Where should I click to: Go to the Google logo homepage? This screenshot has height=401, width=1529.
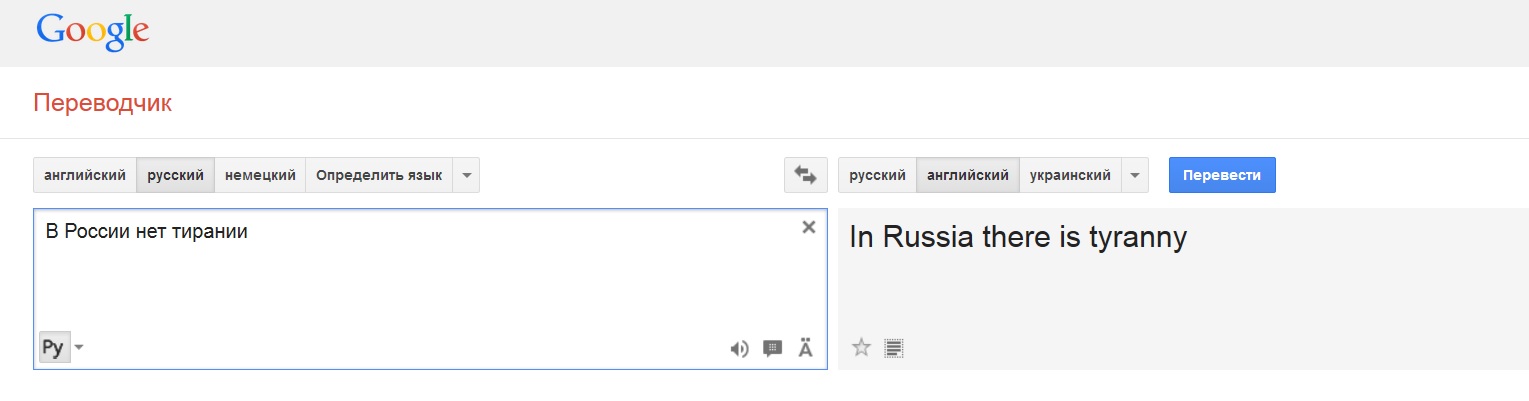(92, 32)
